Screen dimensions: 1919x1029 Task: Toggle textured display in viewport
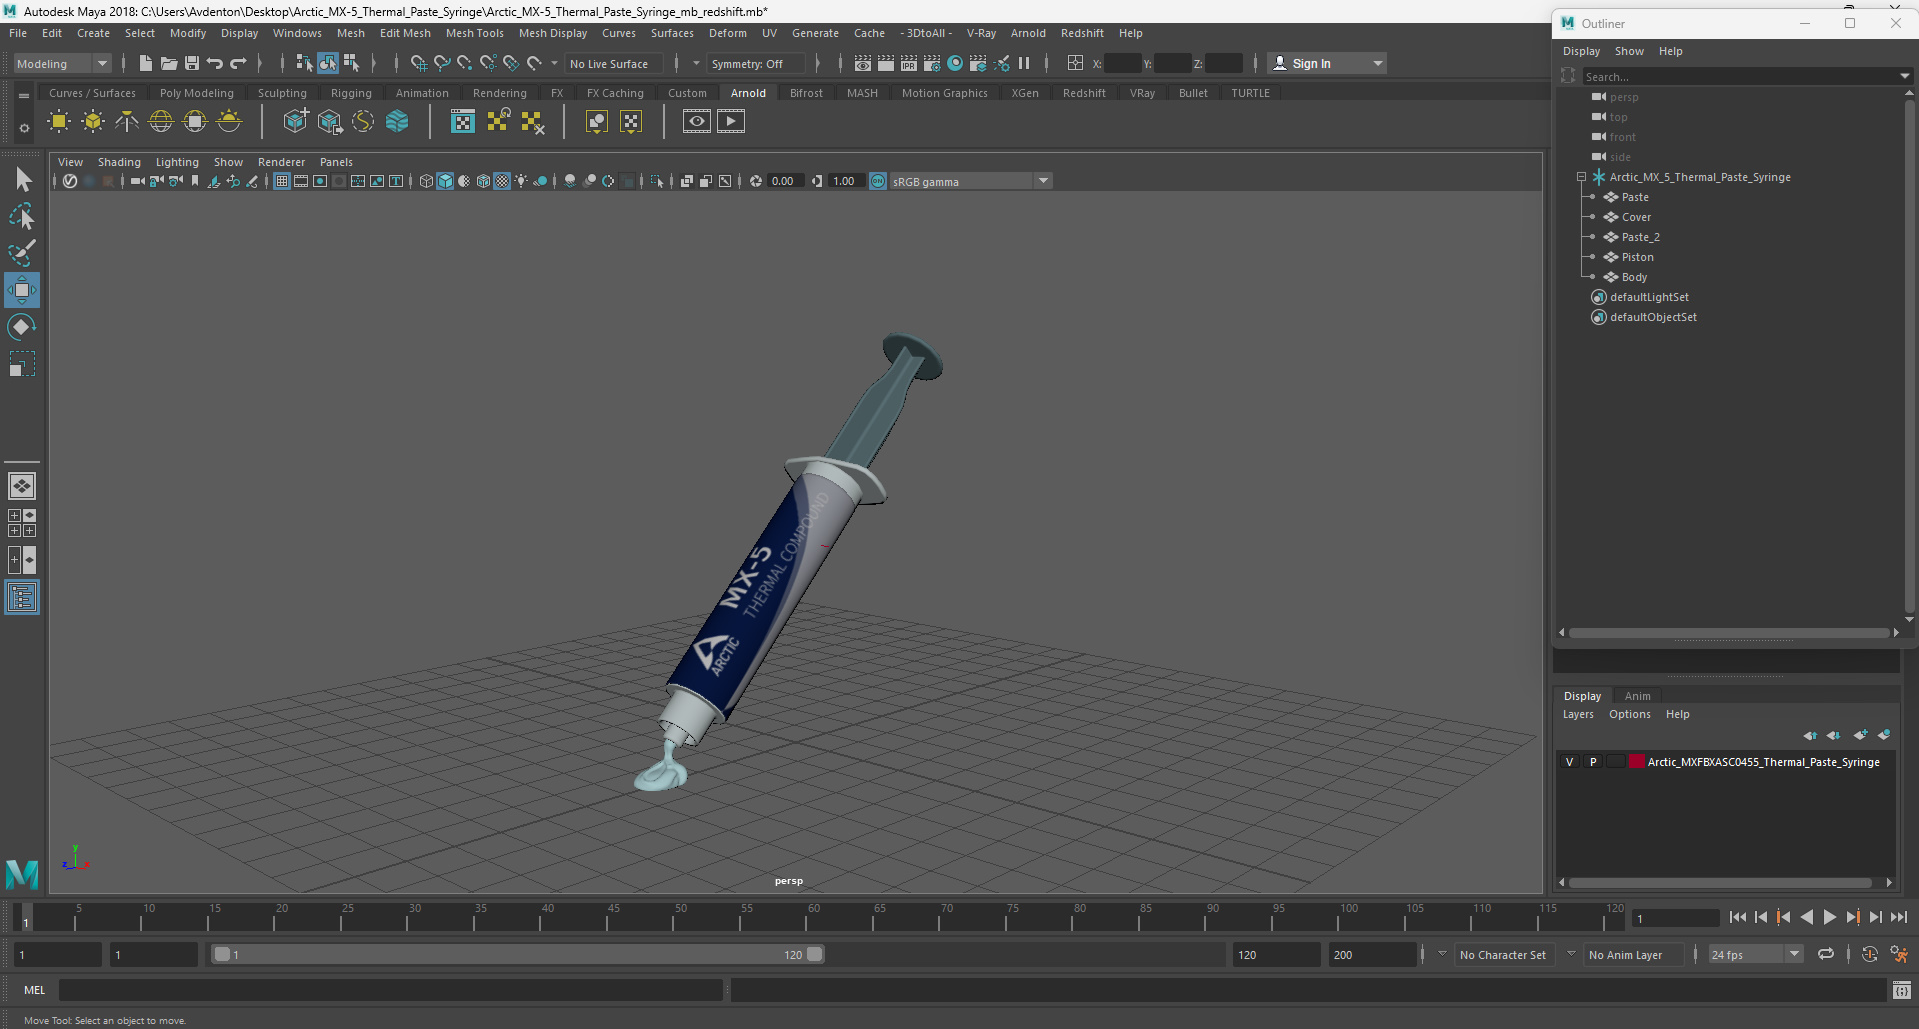tap(502, 181)
